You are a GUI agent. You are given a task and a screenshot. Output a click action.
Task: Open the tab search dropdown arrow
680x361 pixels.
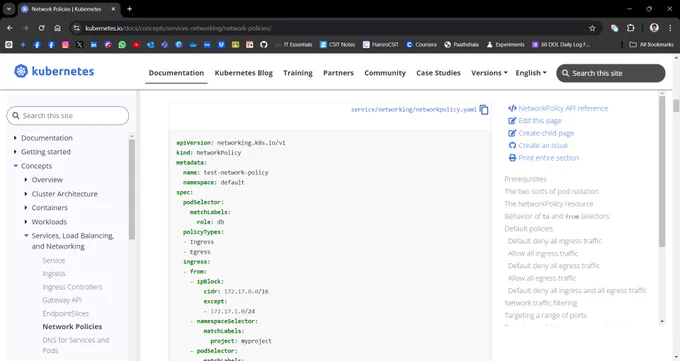click(9, 9)
